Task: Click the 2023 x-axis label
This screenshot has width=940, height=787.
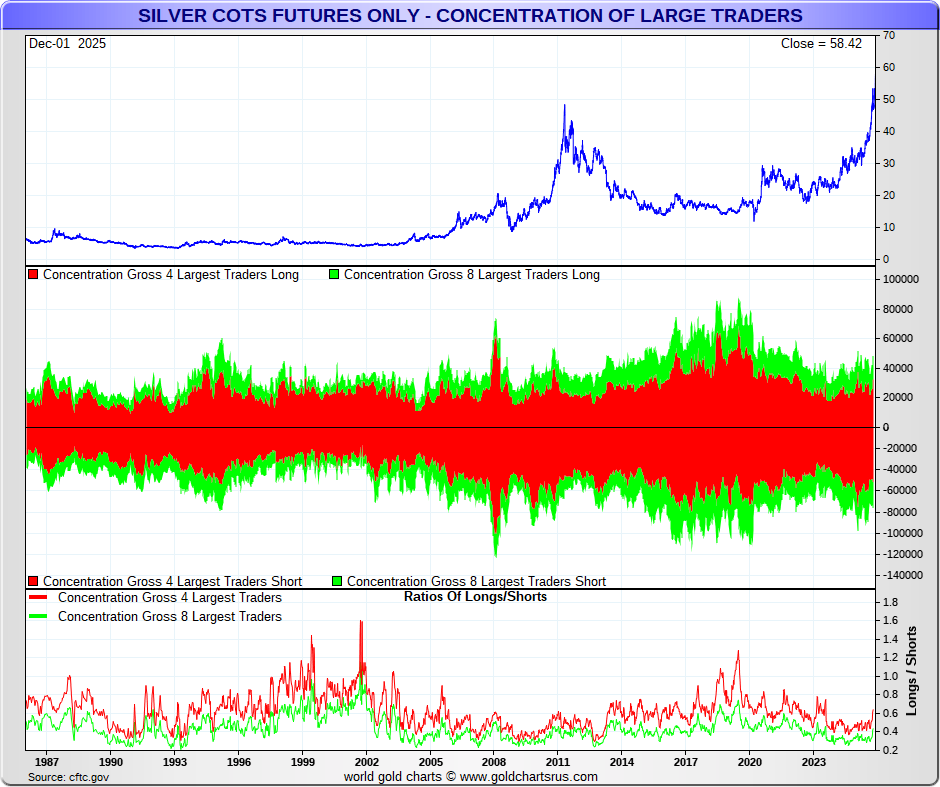Action: (814, 762)
